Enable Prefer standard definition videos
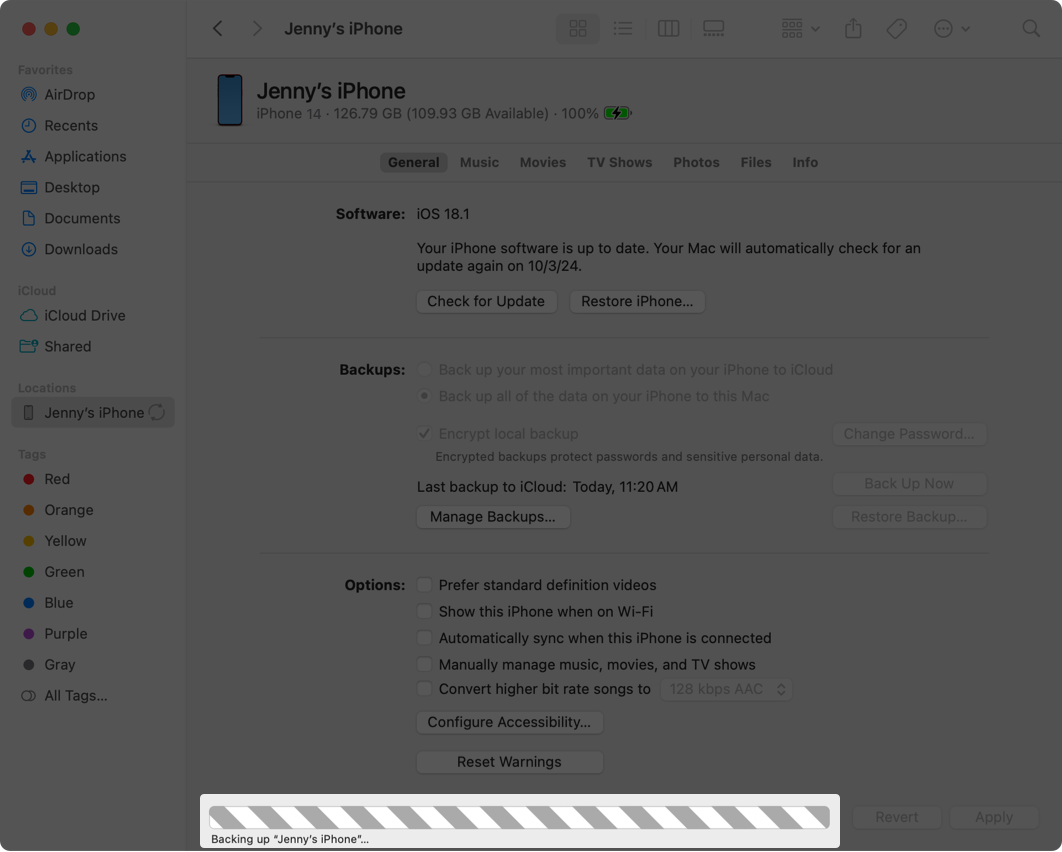This screenshot has width=1062, height=852. pyautogui.click(x=425, y=585)
